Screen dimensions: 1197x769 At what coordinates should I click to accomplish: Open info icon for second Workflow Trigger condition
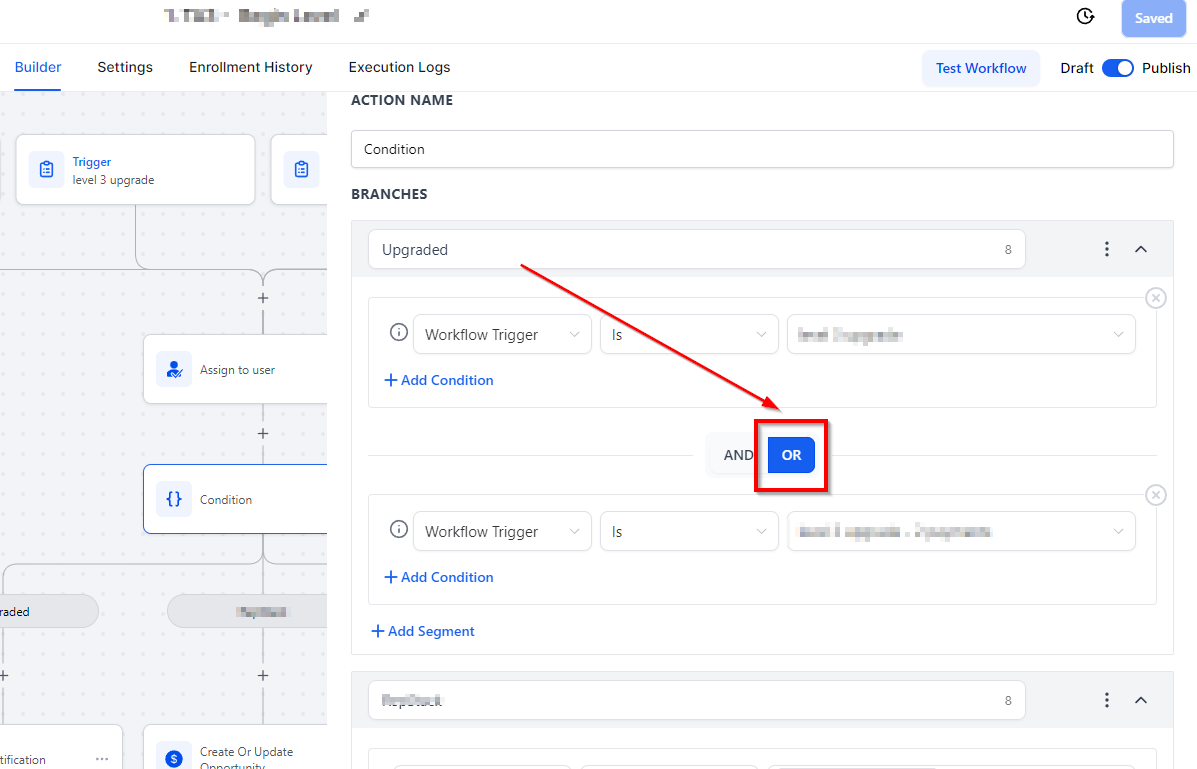pyautogui.click(x=398, y=529)
